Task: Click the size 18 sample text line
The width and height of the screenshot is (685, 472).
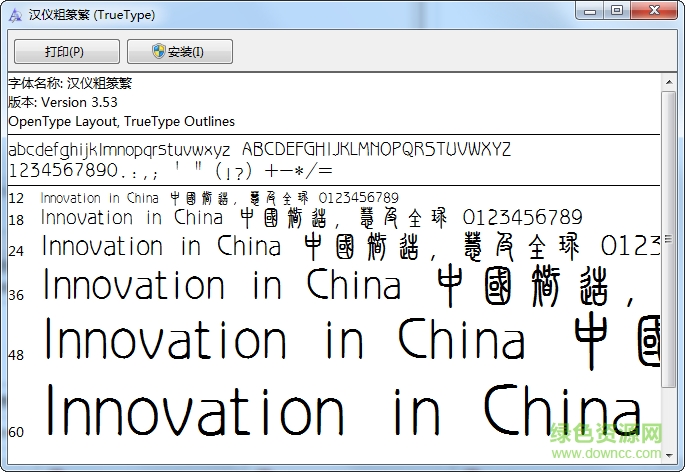Action: pyautogui.click(x=311, y=218)
